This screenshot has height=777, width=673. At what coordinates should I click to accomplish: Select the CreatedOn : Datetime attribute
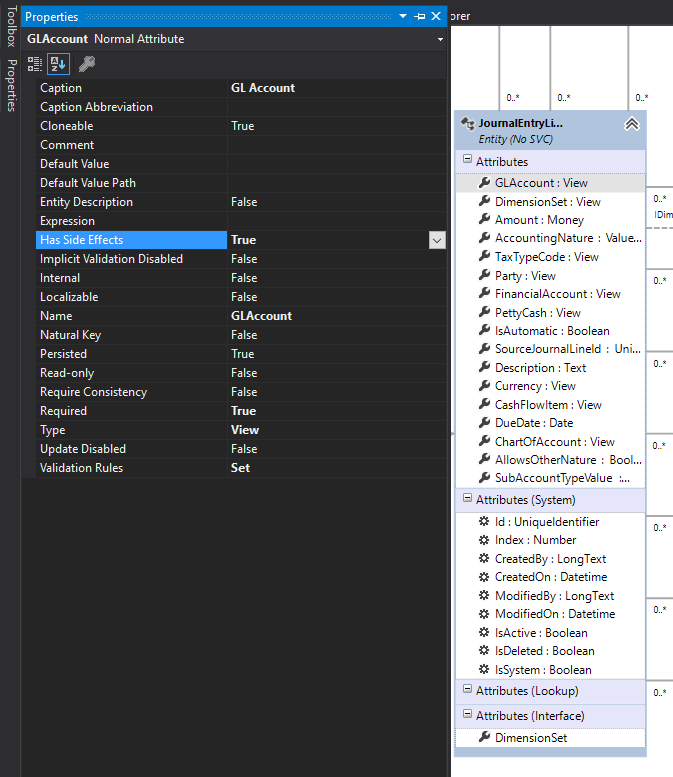[551, 577]
